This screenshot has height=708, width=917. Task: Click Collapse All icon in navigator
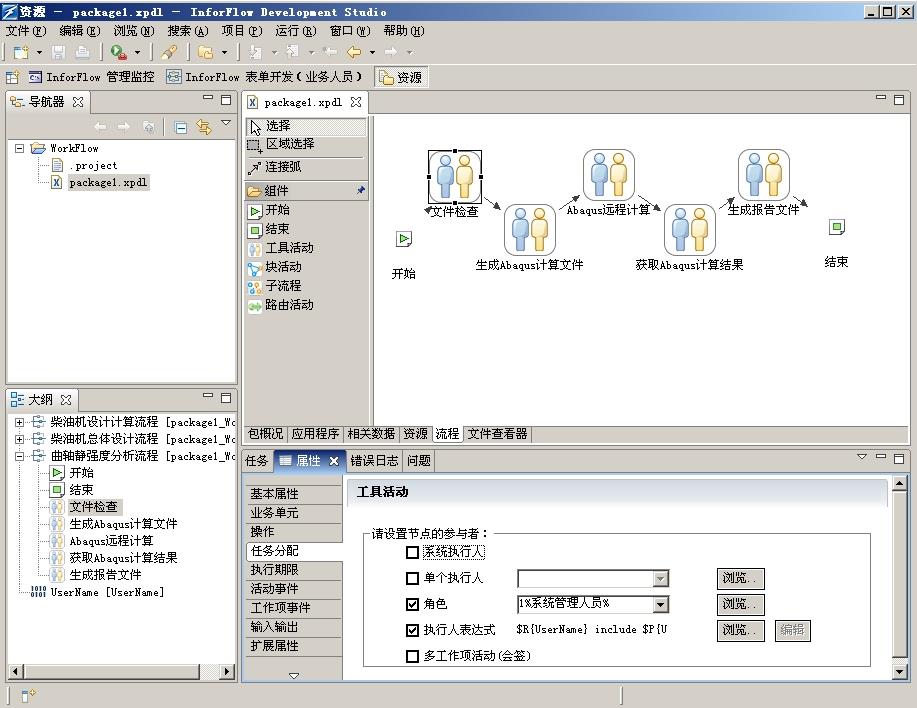181,127
